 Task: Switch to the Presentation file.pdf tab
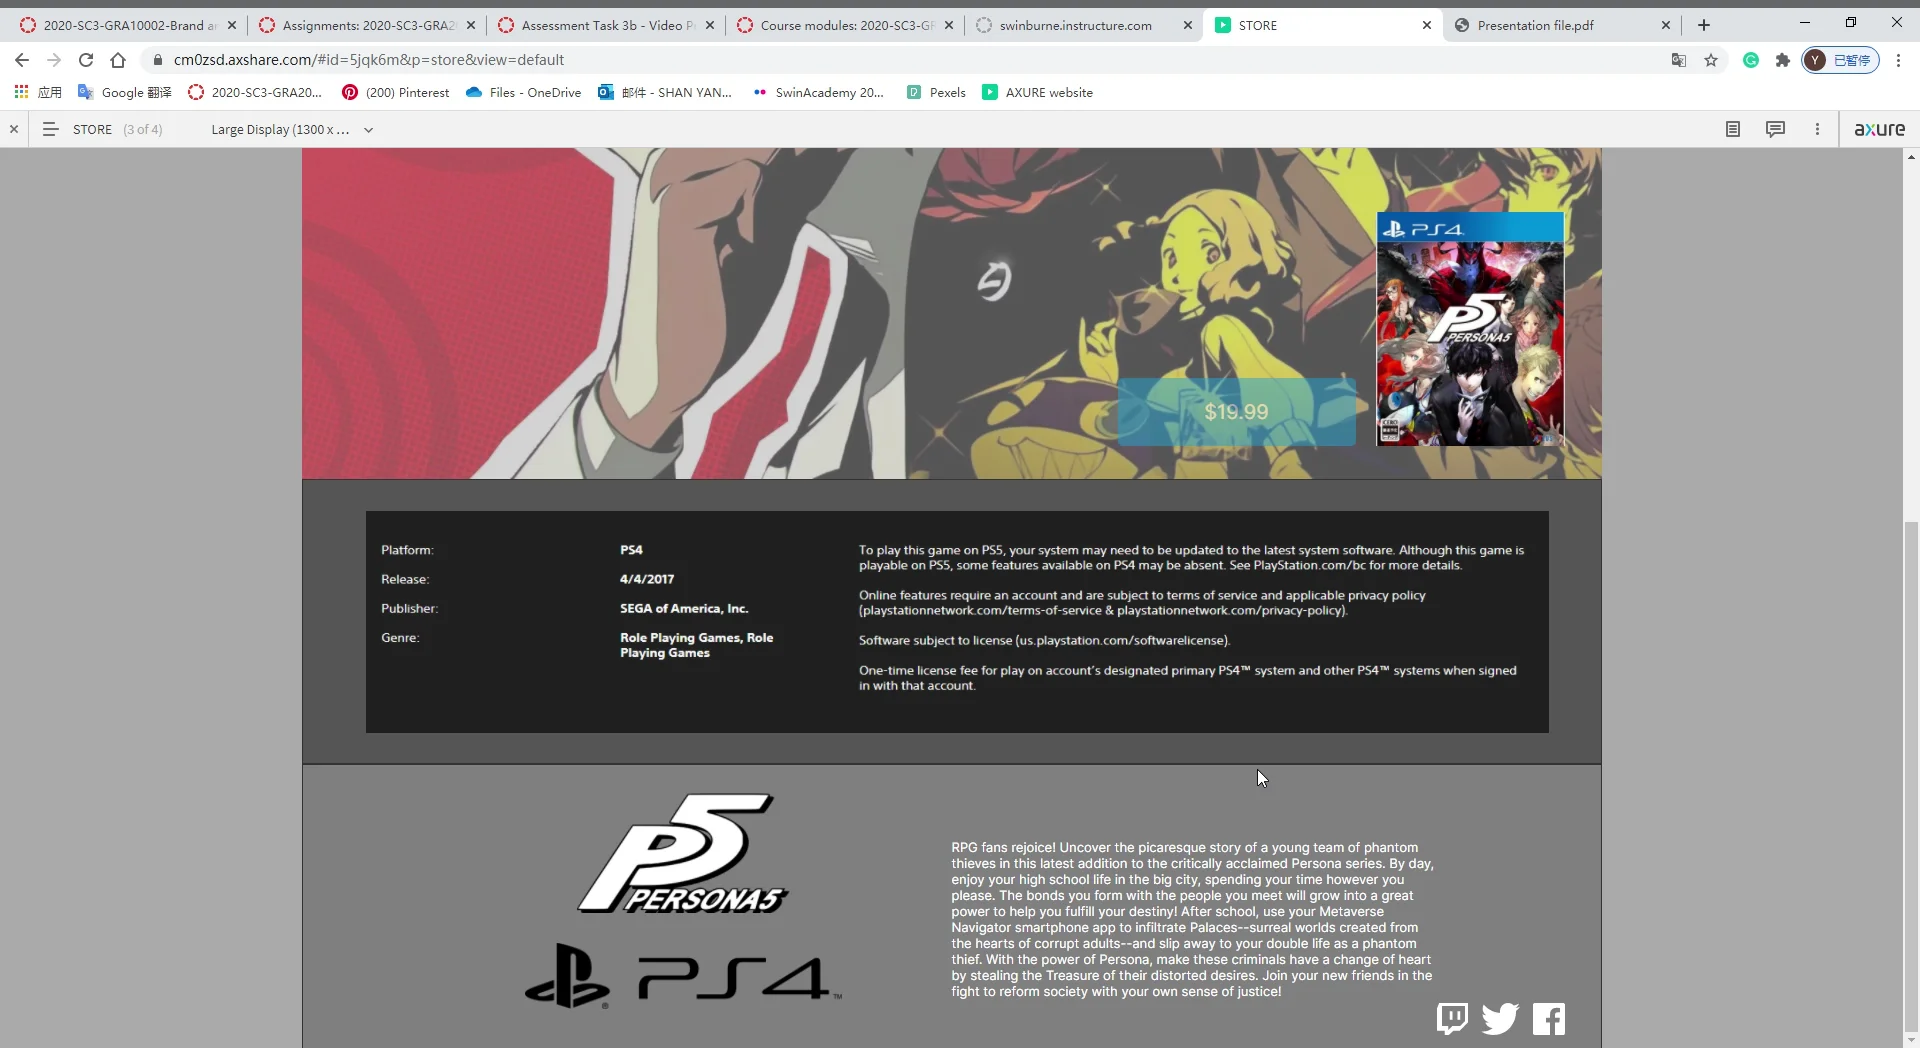click(1563, 25)
